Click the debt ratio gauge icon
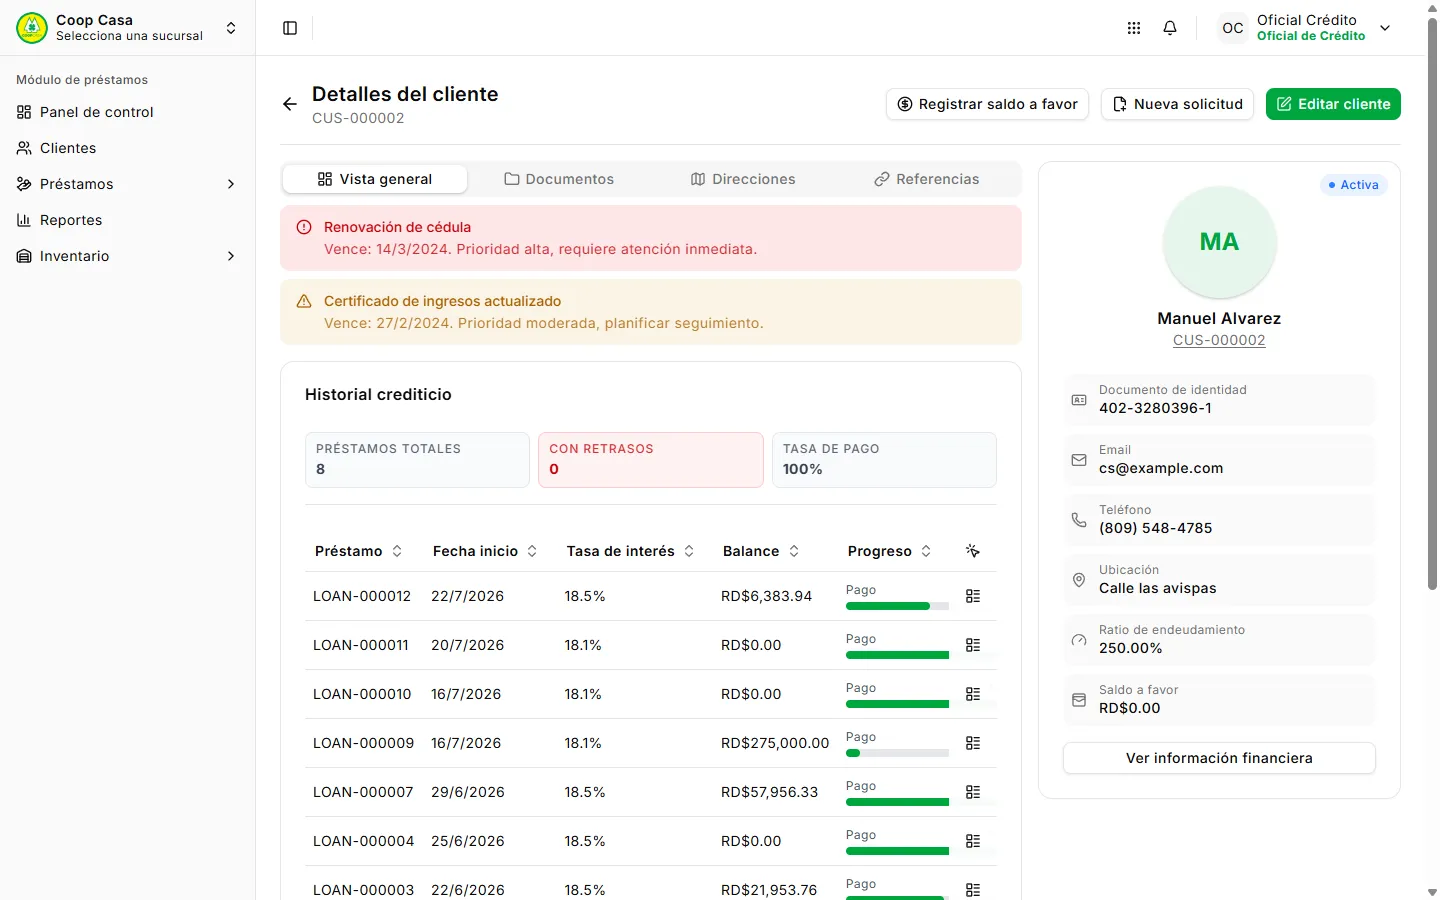The width and height of the screenshot is (1440, 900). 1079,640
